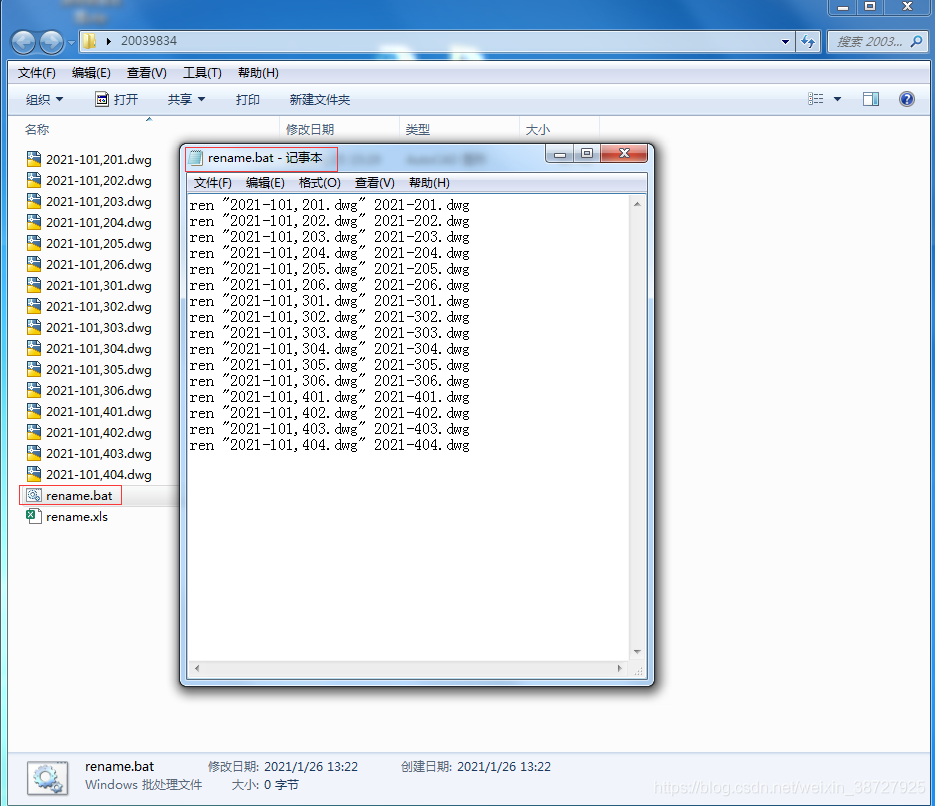The image size is (935, 806).
Task: Click the refresh button next to address bar
Action: 808,42
